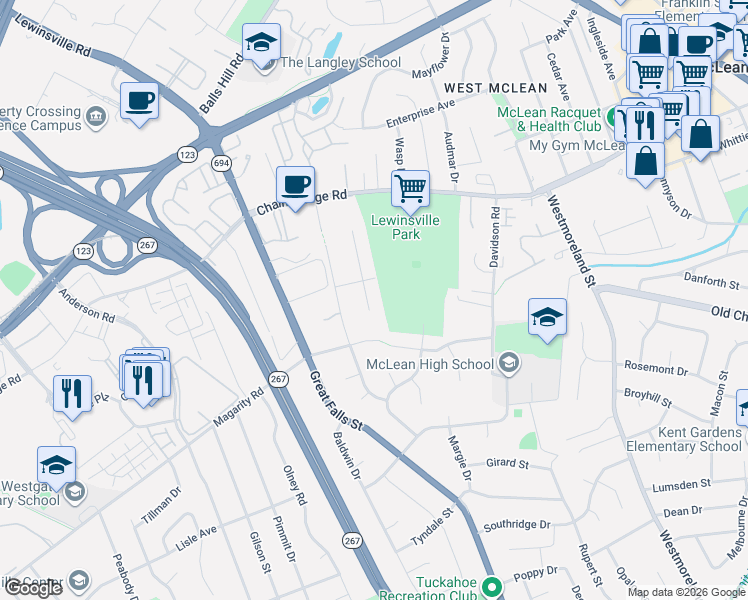Click the route 267 shield near Pimmit Dr
This screenshot has width=748, height=600.
(x=352, y=540)
